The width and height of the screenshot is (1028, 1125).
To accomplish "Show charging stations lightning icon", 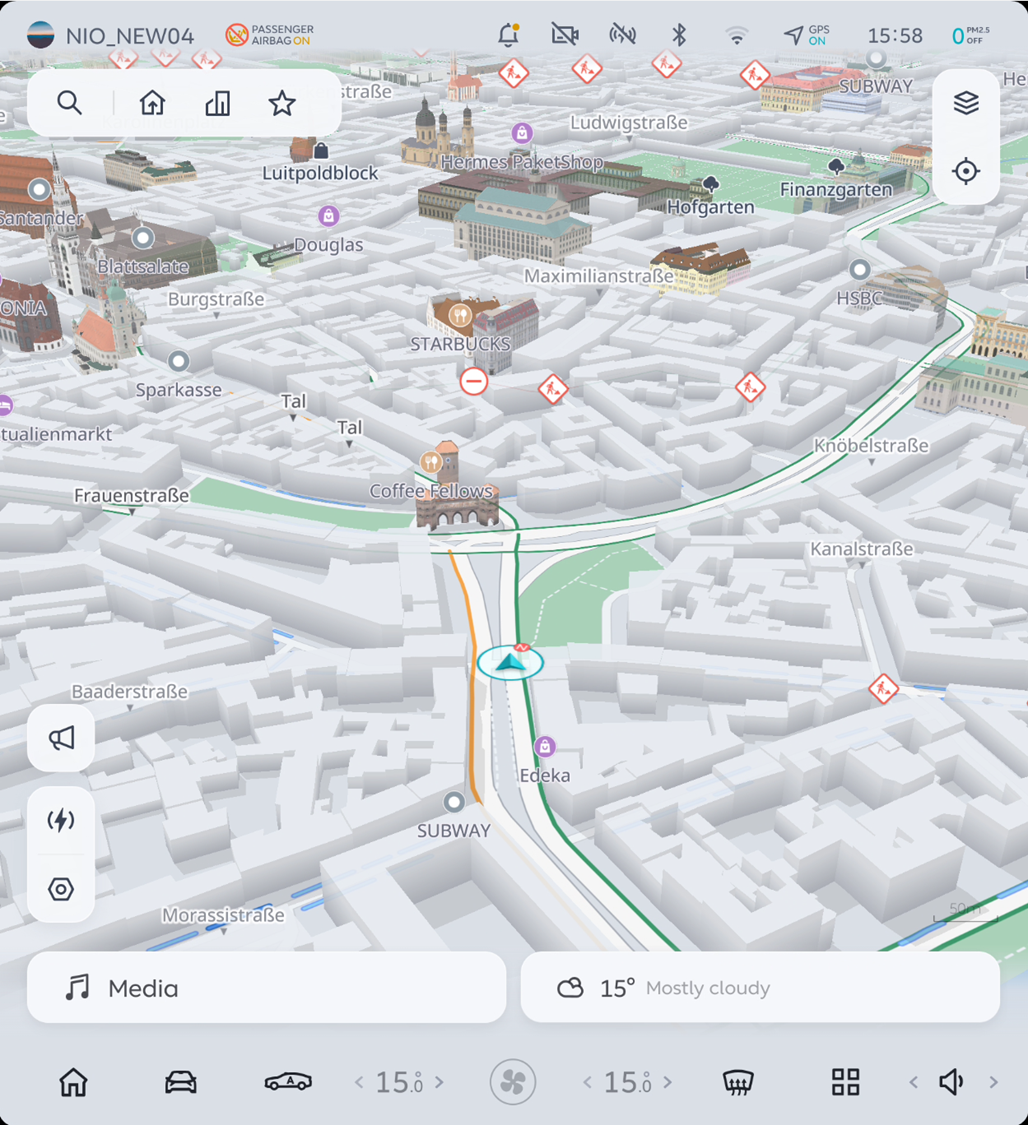I will [x=61, y=821].
